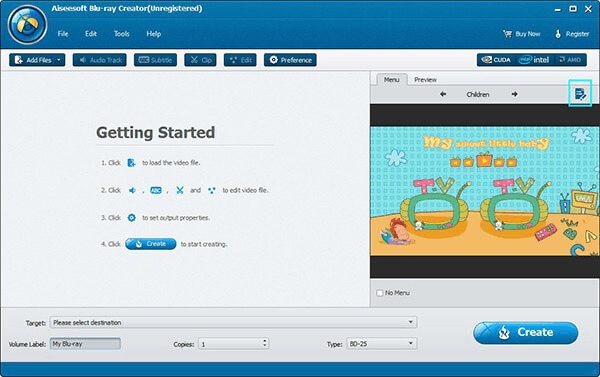
Task: Click the edit menu template icon
Action: (580, 94)
